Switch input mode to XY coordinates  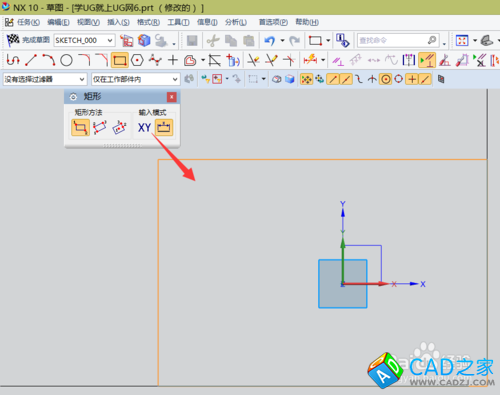click(x=144, y=127)
